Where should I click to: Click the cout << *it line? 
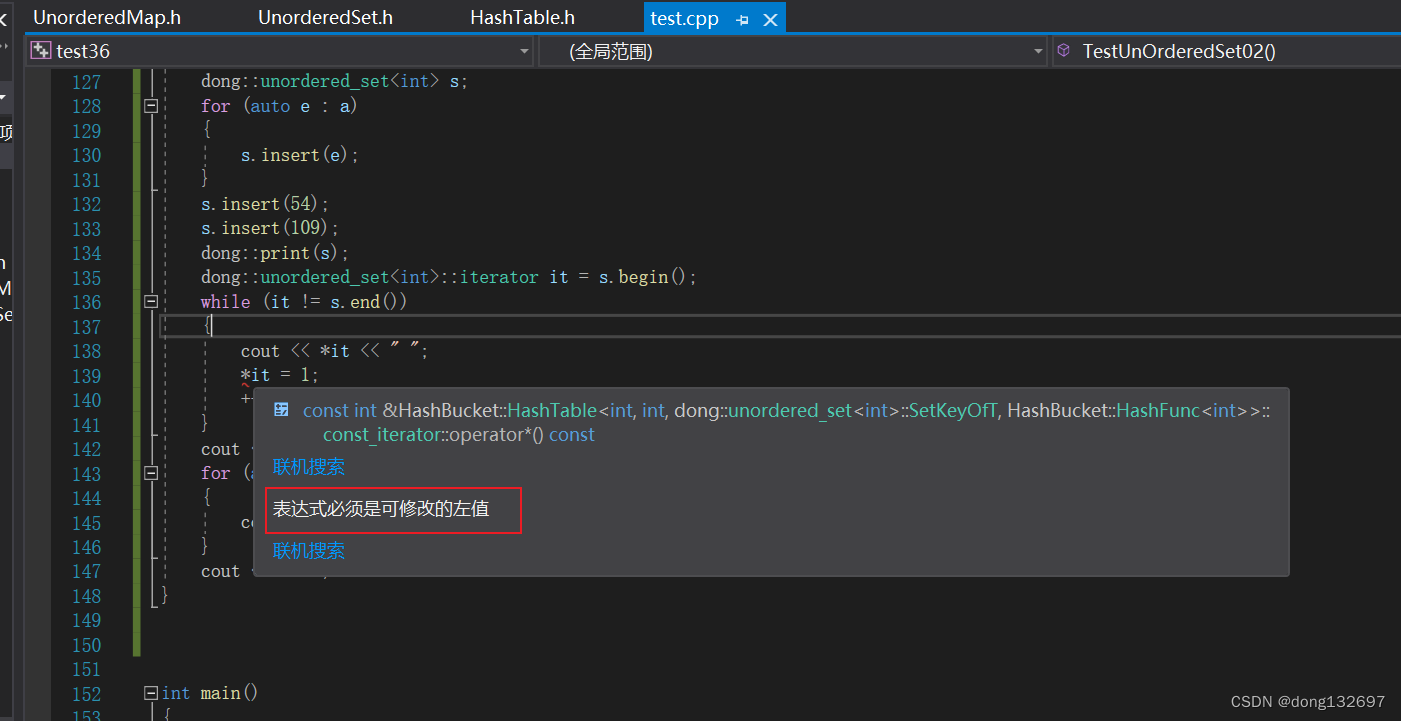click(x=335, y=351)
